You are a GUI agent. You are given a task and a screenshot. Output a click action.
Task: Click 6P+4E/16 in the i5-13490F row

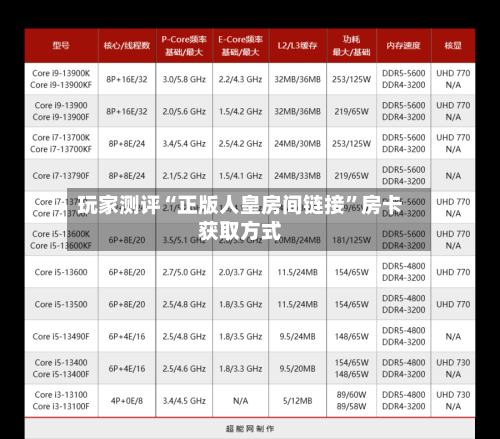click(127, 336)
